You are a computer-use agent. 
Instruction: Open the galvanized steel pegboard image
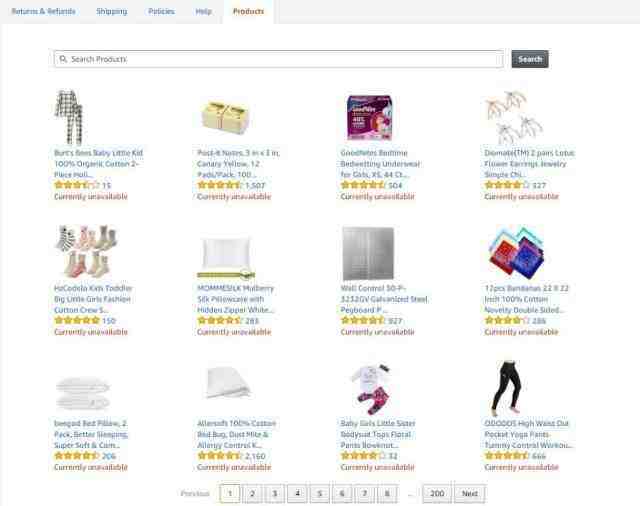click(x=368, y=253)
